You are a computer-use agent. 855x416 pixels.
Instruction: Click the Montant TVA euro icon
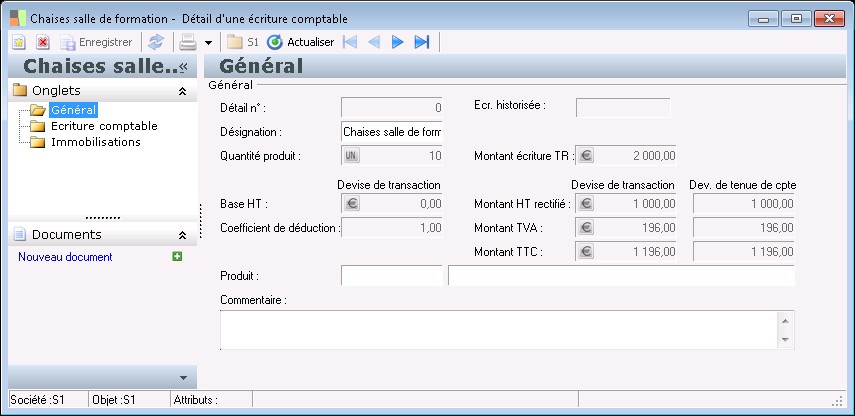[x=586, y=228]
